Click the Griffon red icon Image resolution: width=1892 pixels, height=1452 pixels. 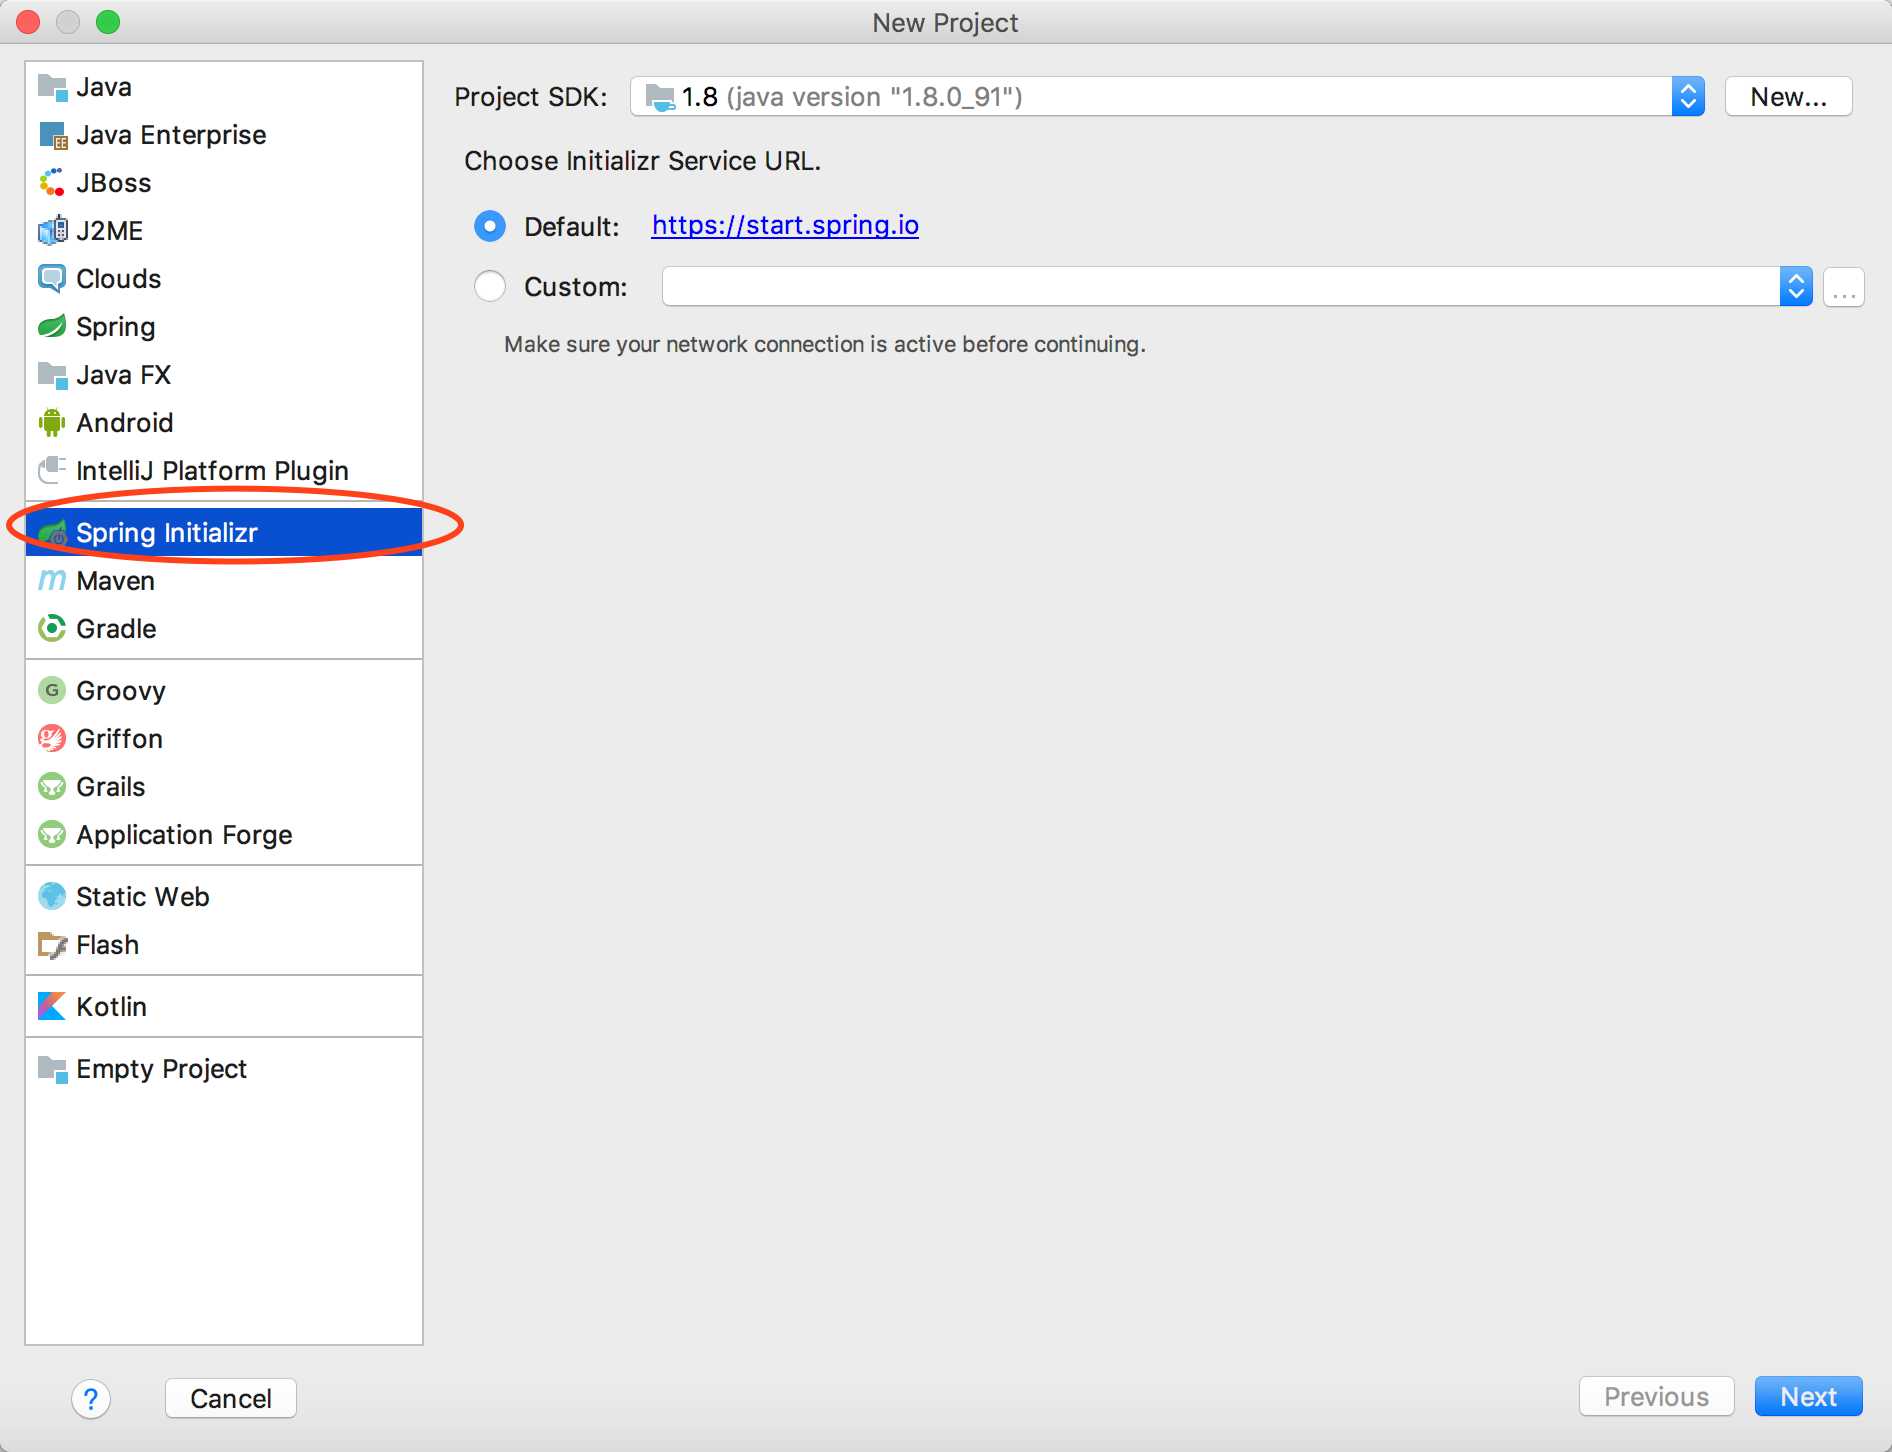click(x=52, y=738)
